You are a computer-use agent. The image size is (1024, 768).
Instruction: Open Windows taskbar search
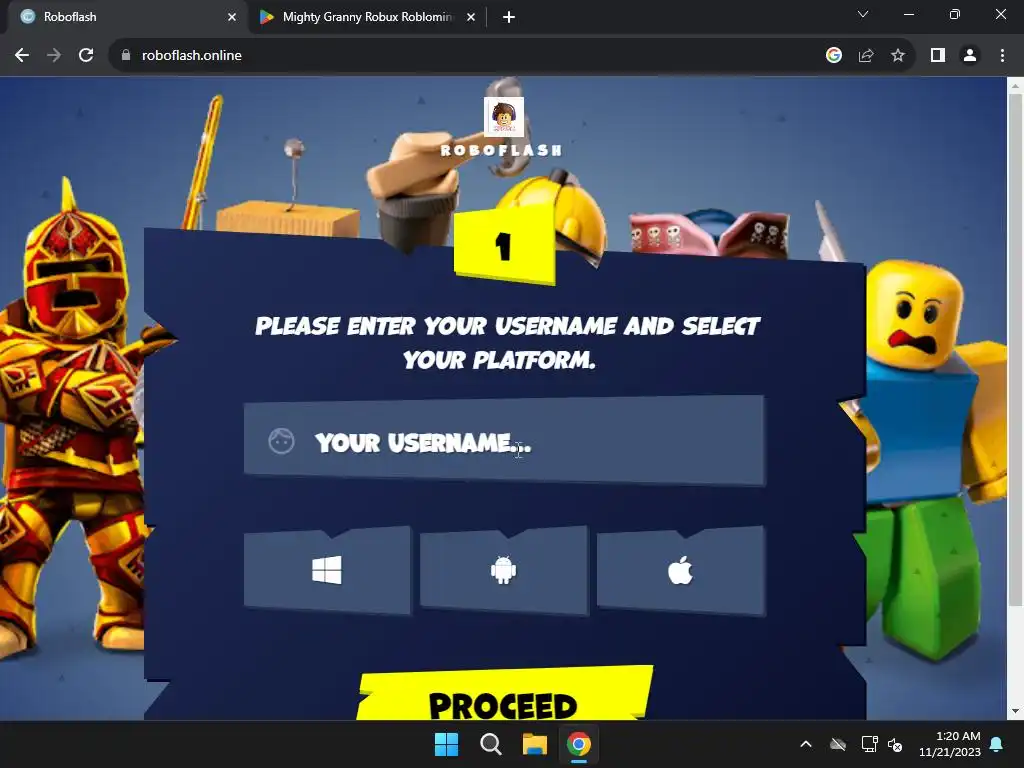490,744
